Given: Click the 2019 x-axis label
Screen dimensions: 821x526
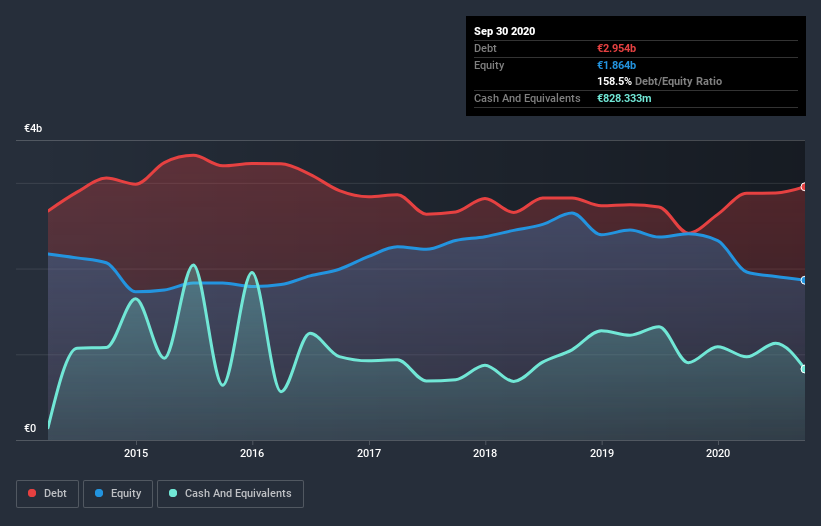Looking at the screenshot, I should point(602,453).
